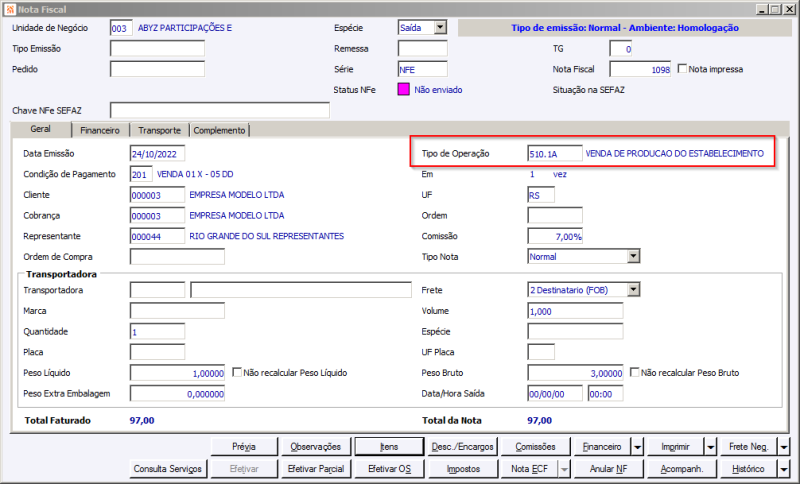Expand the arrow next to Financeiro button
This screenshot has height=484, width=800.
637,447
